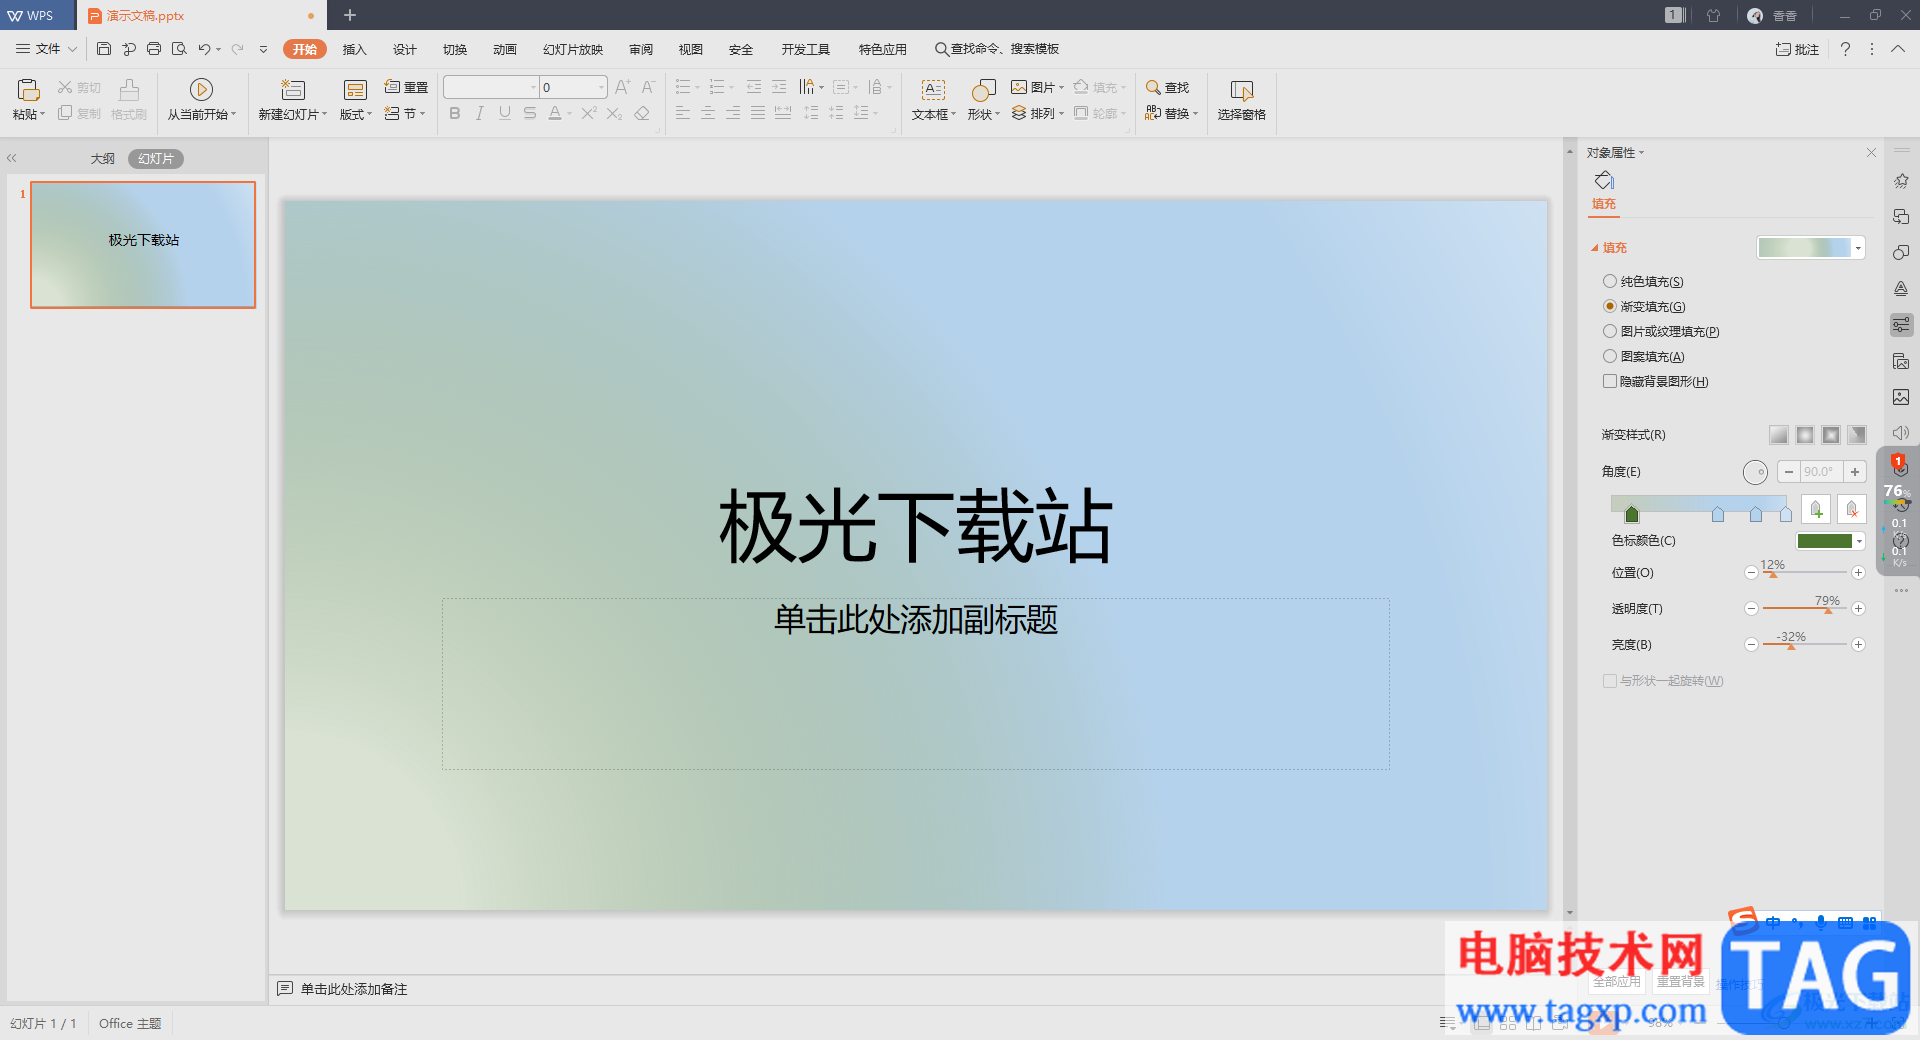Select Solid Fill (纯色填充) radio button

click(1610, 281)
